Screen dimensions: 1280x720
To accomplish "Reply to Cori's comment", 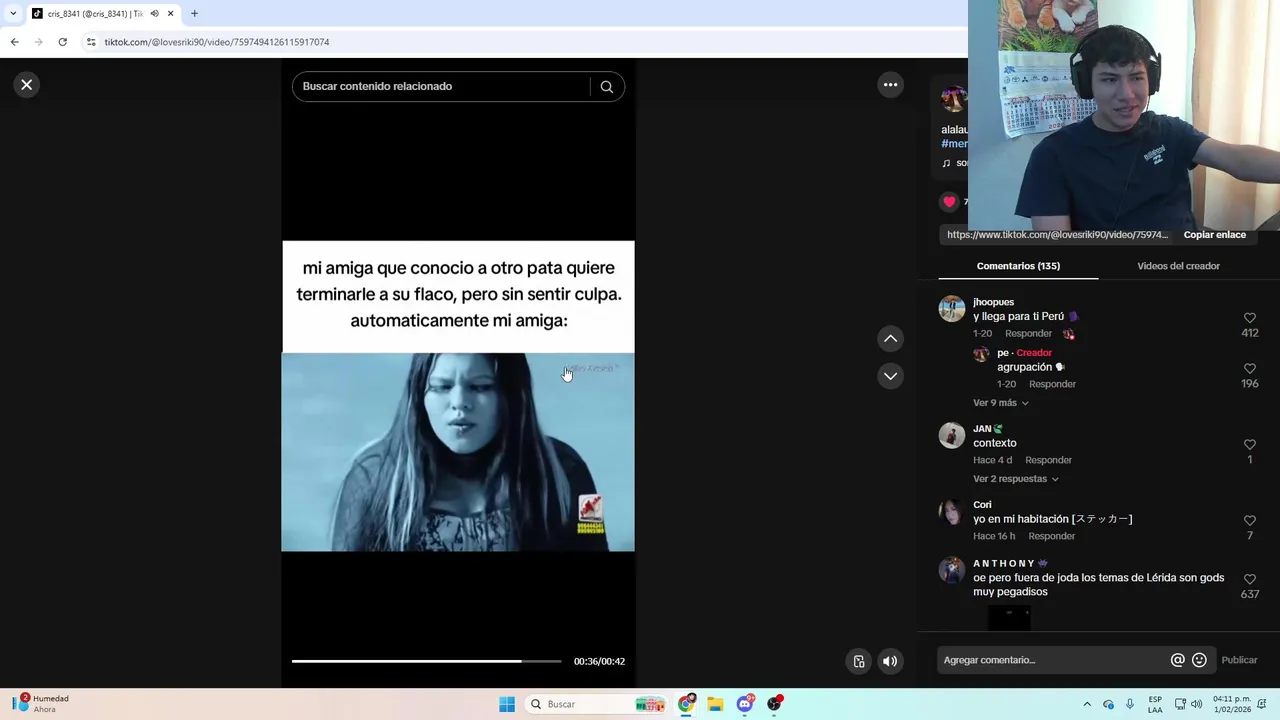I will [x=1051, y=536].
